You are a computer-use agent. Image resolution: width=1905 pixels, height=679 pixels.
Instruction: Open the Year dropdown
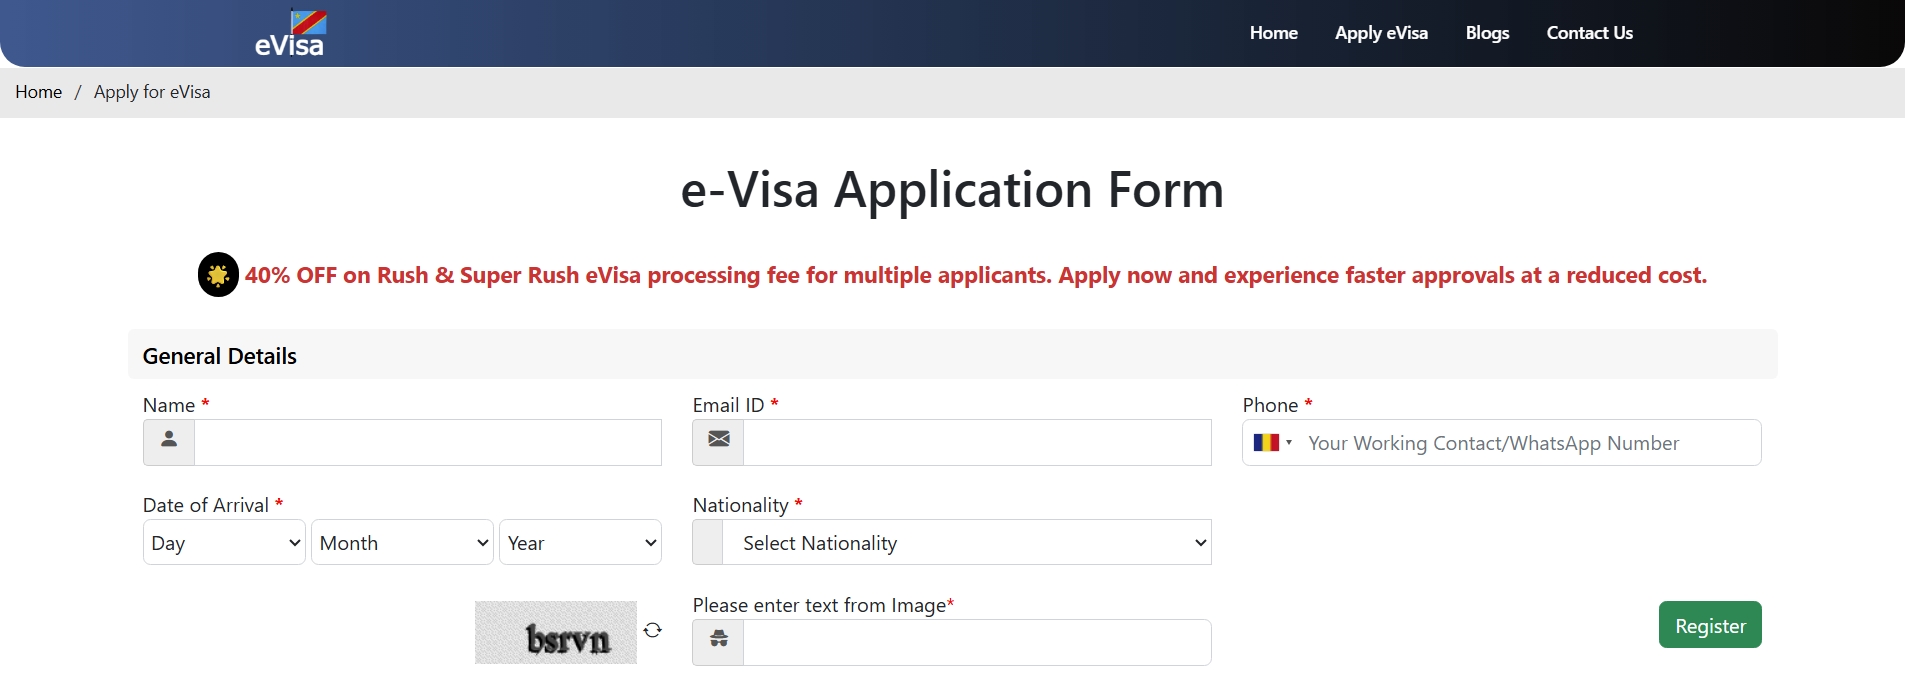580,542
